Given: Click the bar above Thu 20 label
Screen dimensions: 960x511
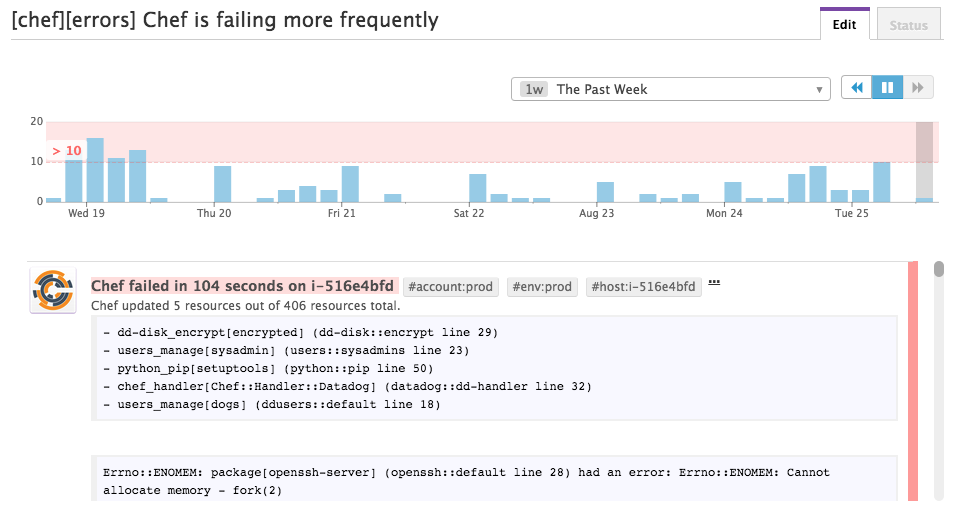Looking at the screenshot, I should (222, 184).
